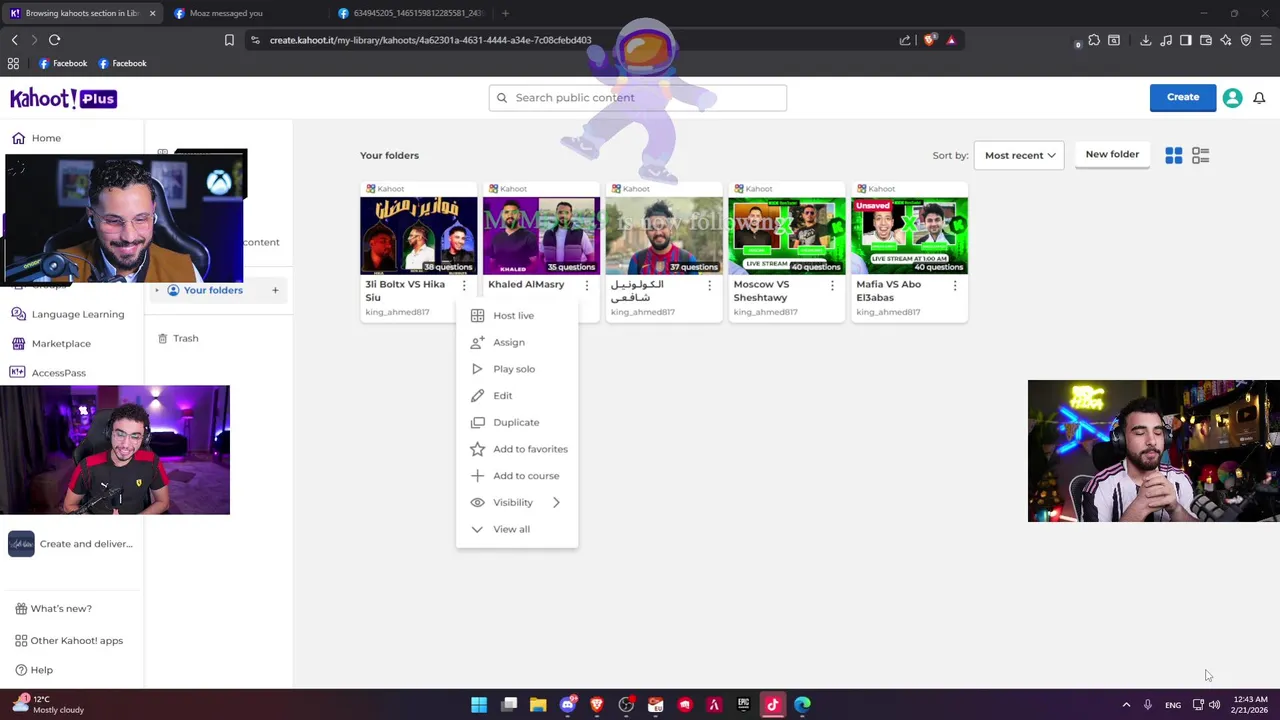Expand Your folders tree item
Viewport: 1280px width, 720px height.
(156, 290)
